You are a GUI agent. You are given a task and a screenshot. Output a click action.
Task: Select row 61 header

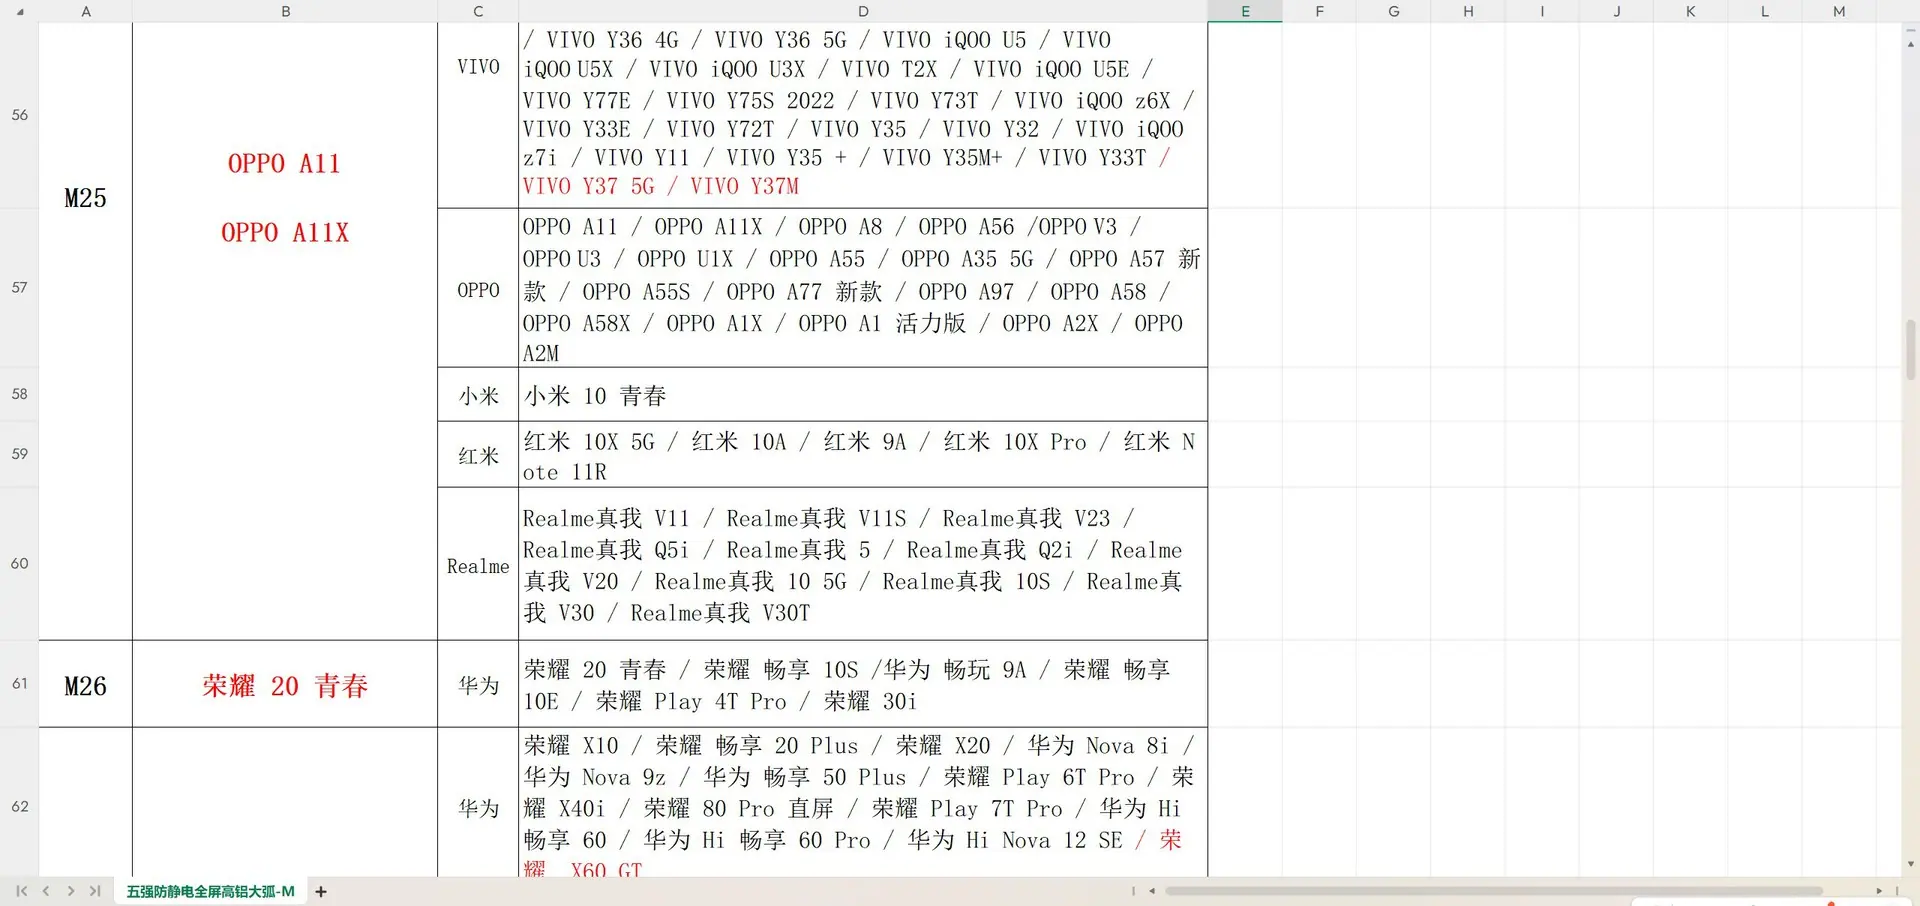[x=19, y=684]
